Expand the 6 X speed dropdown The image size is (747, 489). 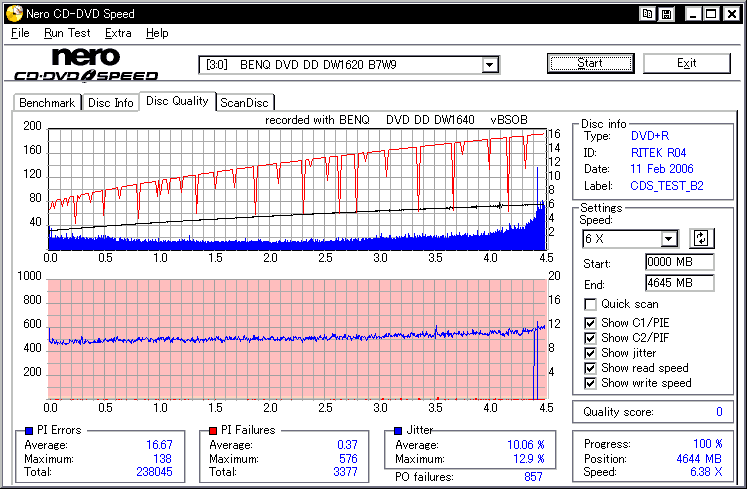[x=669, y=238]
